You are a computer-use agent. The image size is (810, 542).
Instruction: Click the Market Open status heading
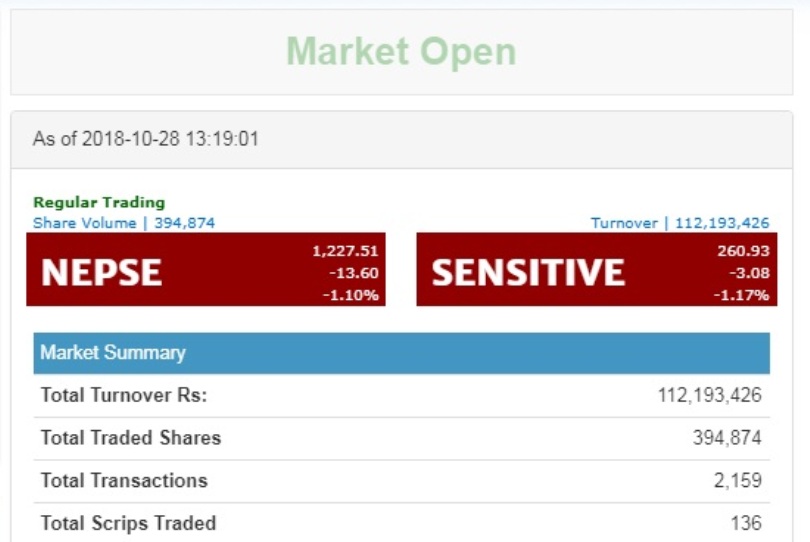click(x=401, y=51)
